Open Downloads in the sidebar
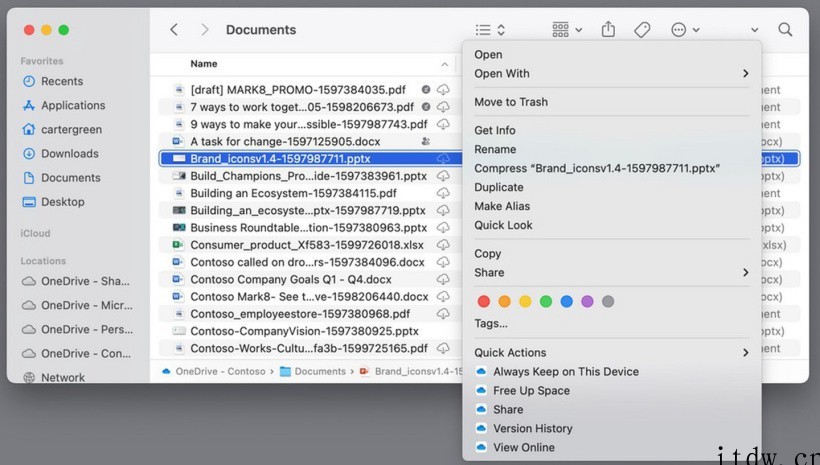The height and width of the screenshot is (465, 820). coord(61,153)
